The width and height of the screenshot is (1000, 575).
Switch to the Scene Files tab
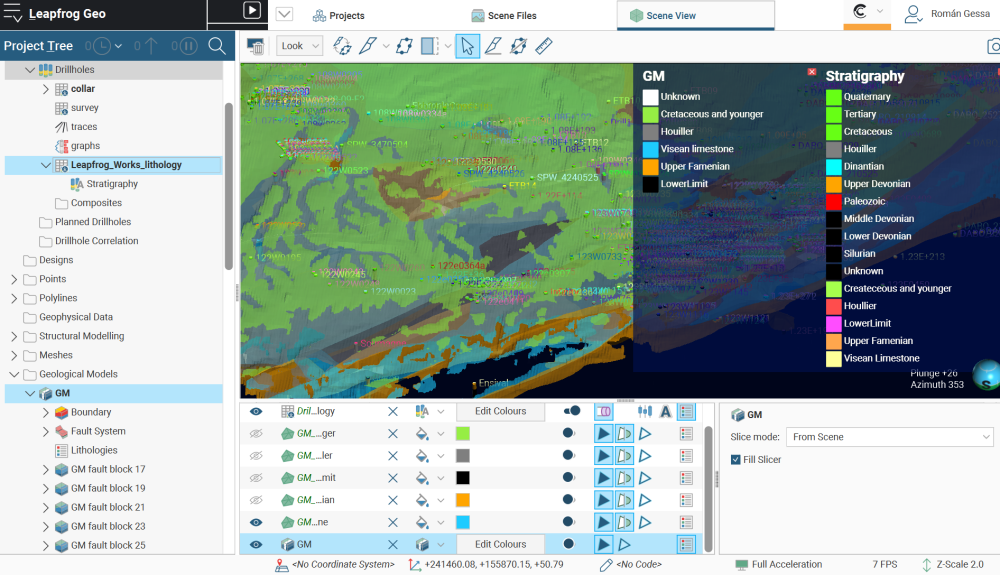[504, 15]
